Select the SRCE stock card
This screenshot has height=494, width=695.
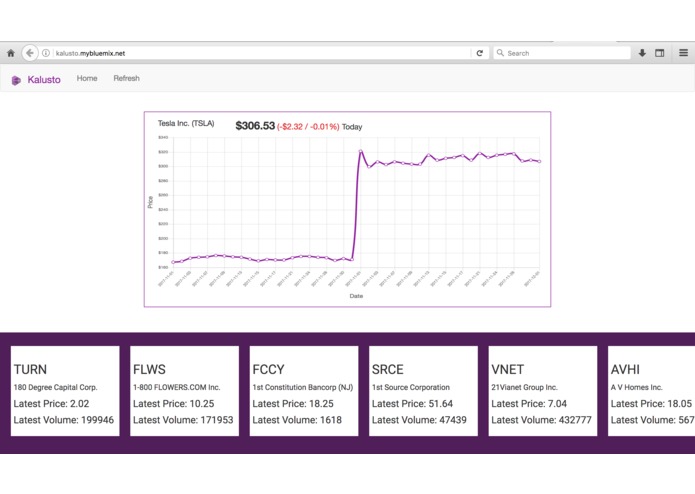[423, 391]
